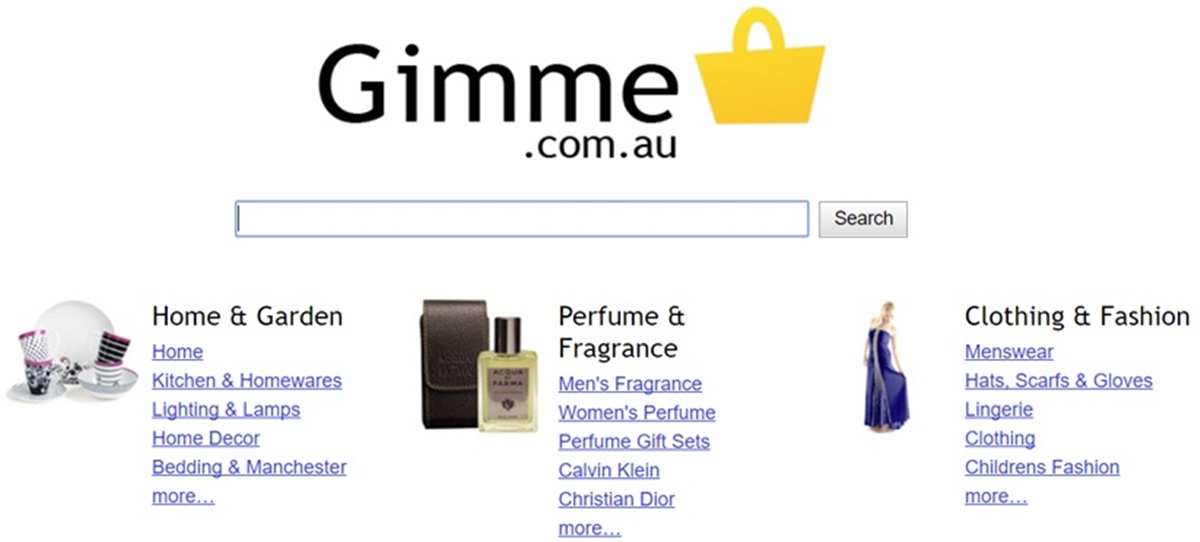Click the Acqua di Parma perfume image
This screenshot has width=1200, height=542.
pos(479,365)
